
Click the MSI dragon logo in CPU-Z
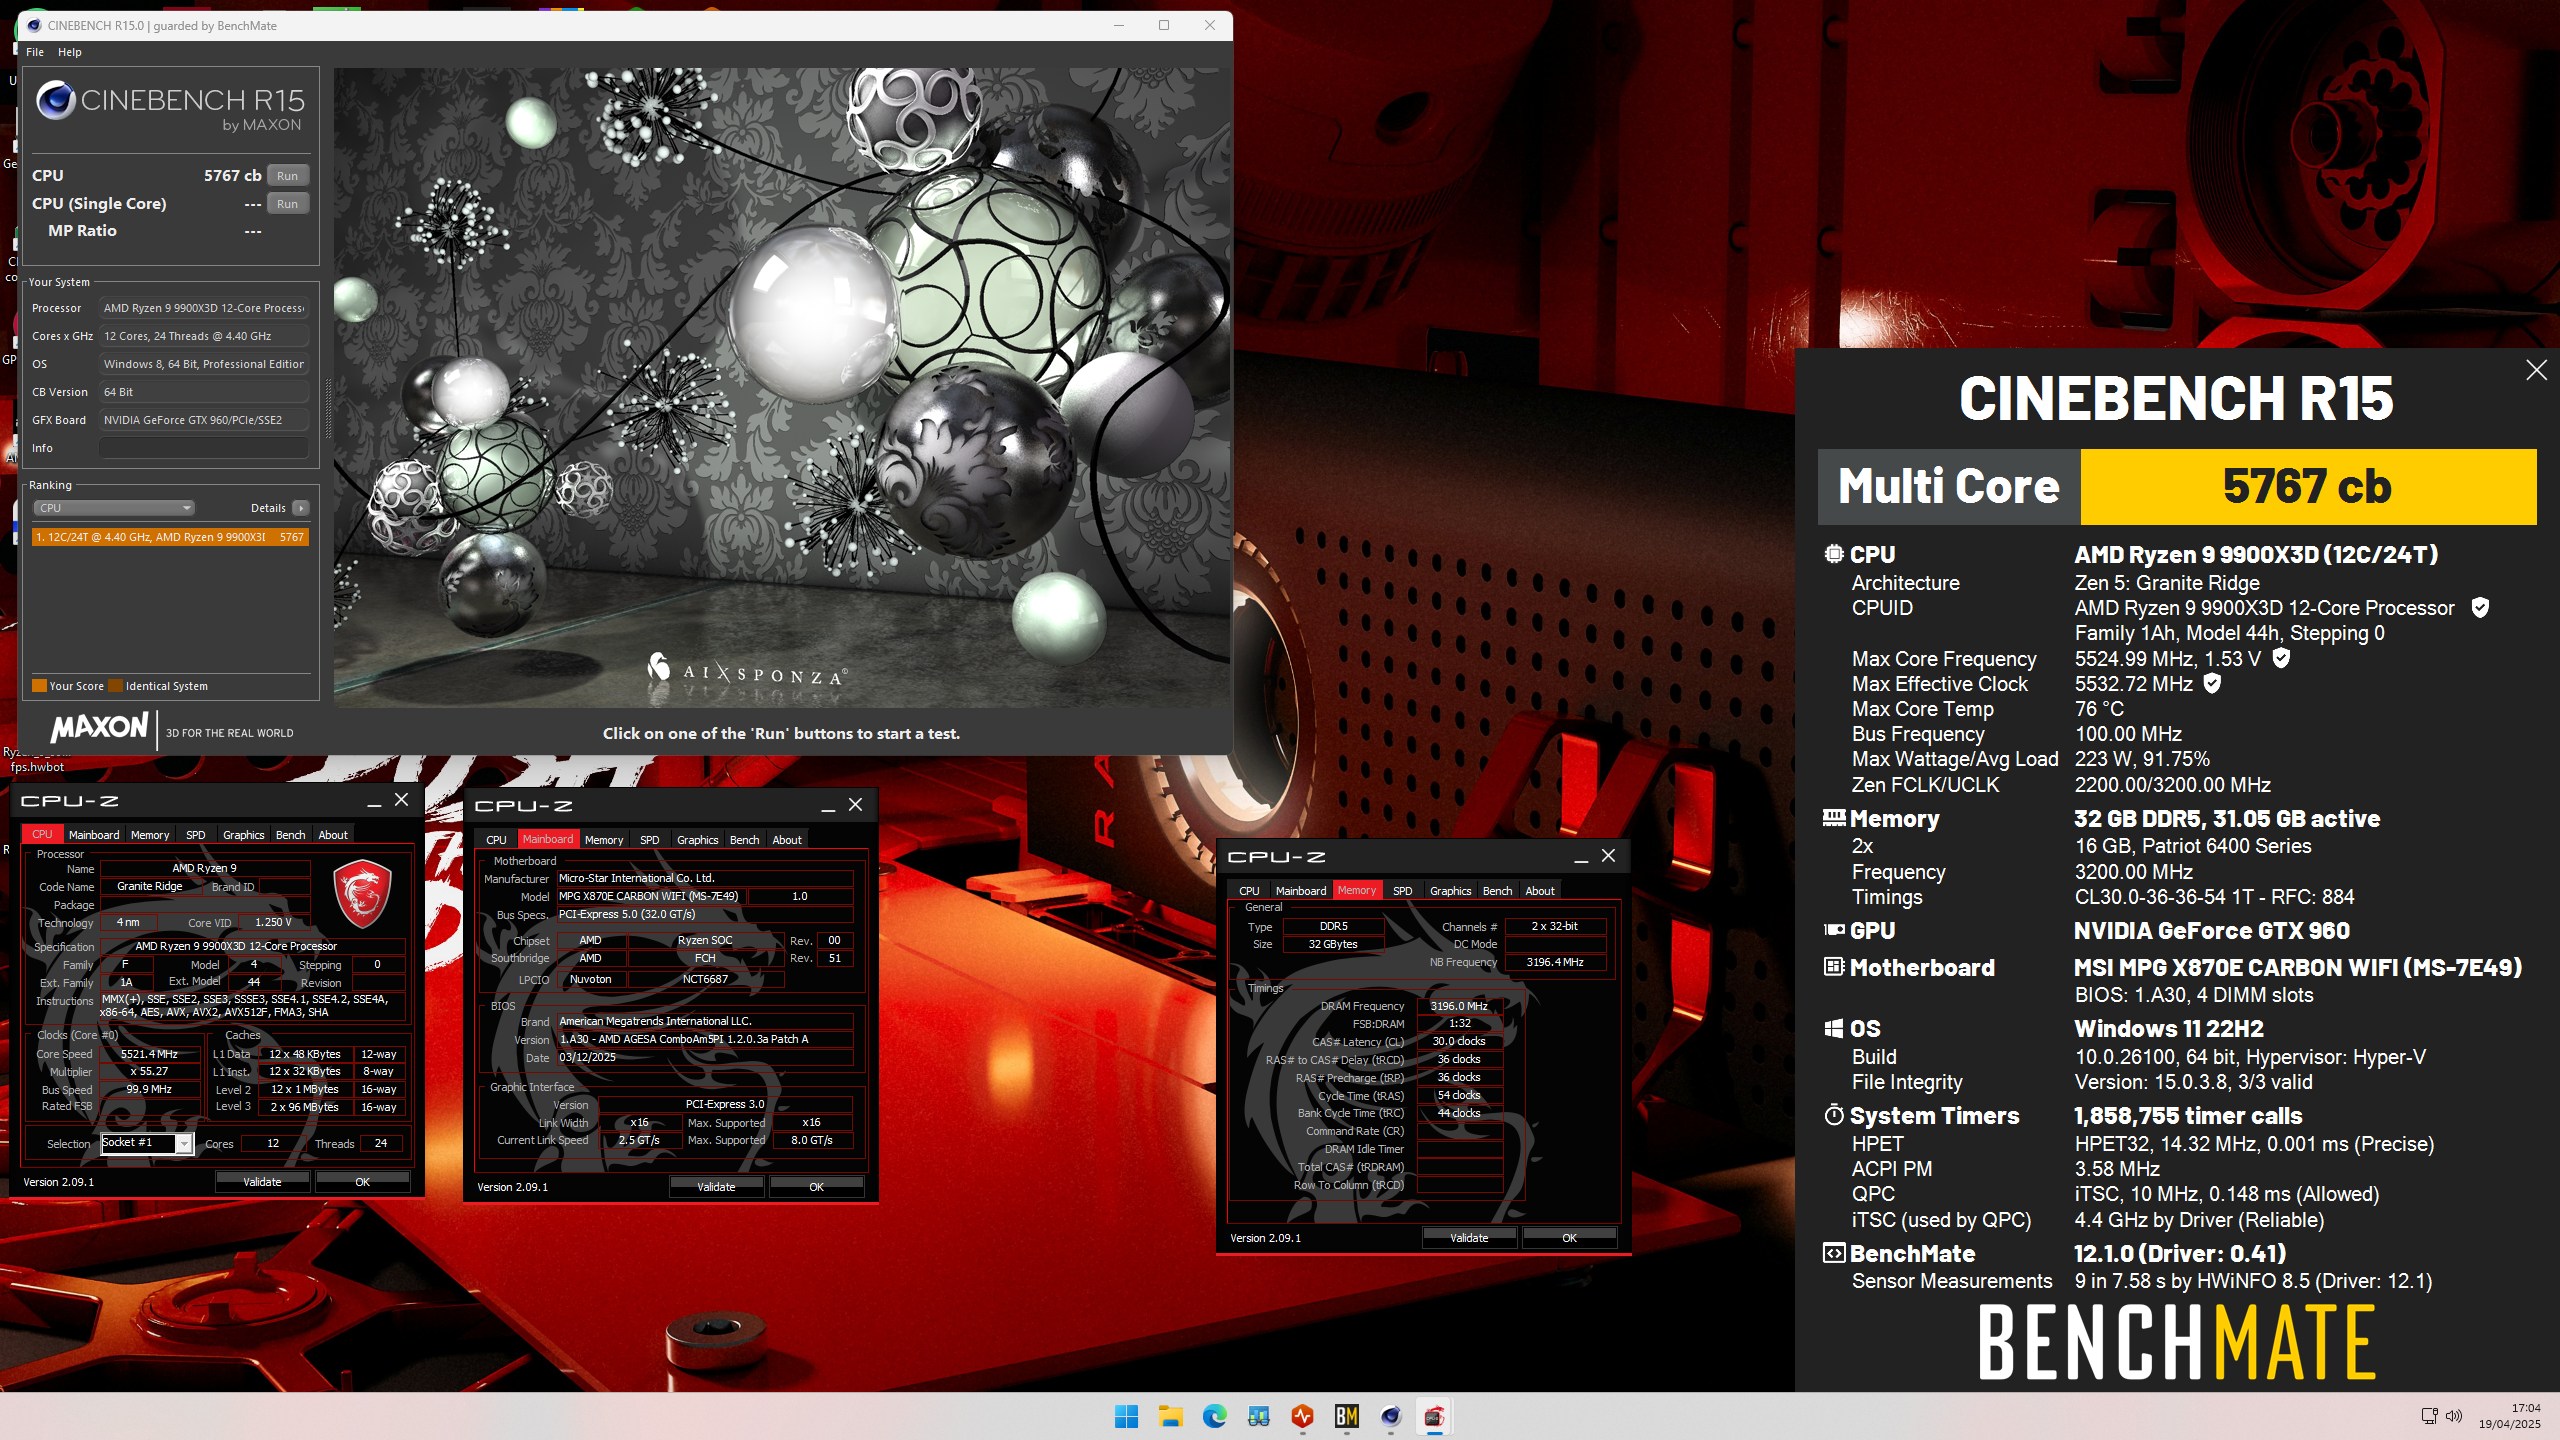pyautogui.click(x=361, y=893)
